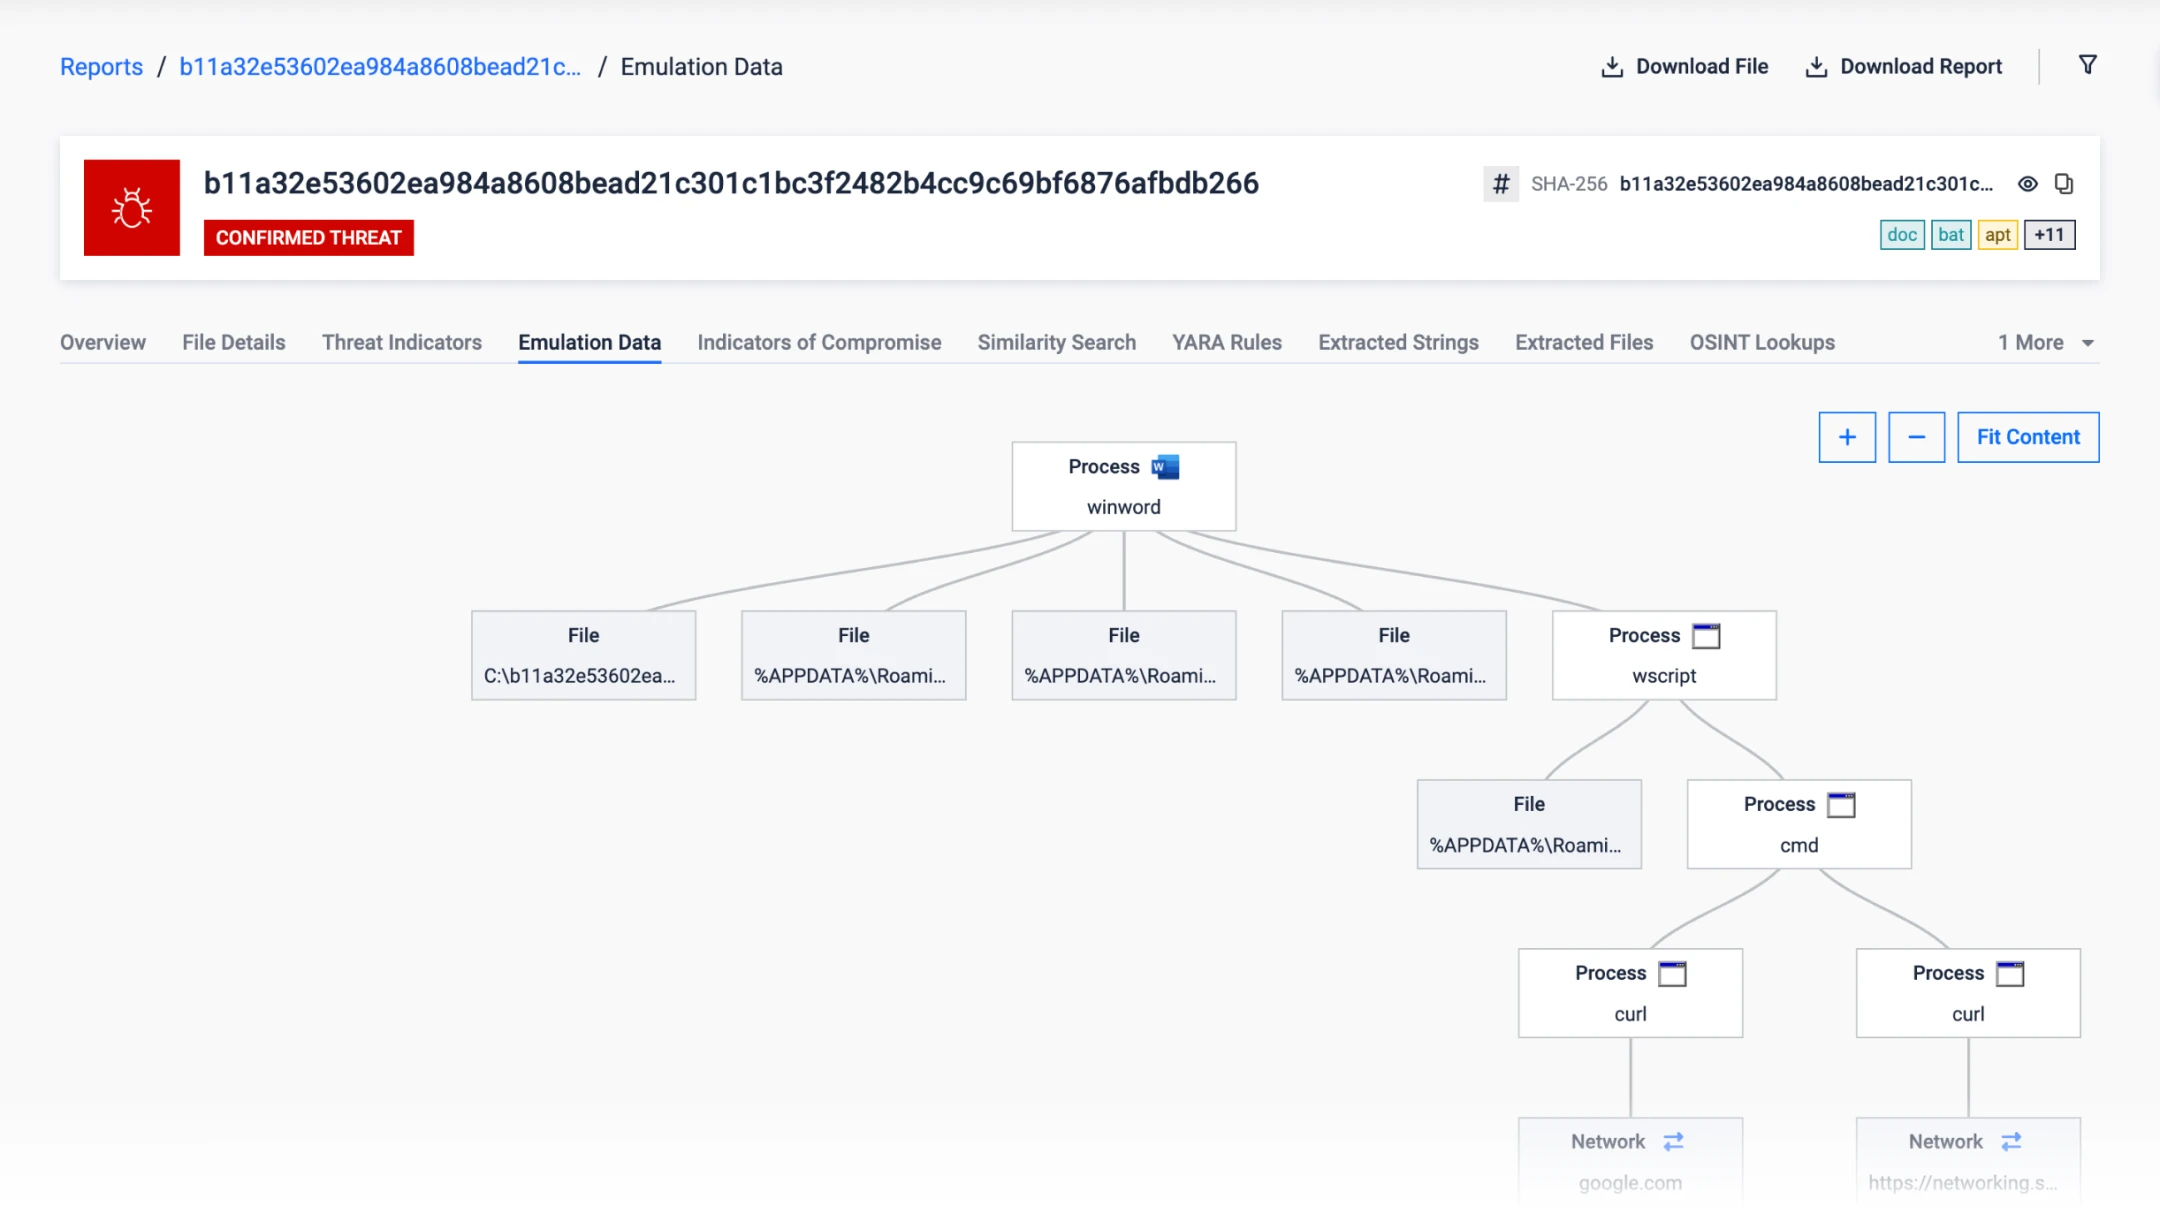Toggle SHA-256 hash visibility eye icon
The image size is (2160, 1212).
pos(2027,184)
